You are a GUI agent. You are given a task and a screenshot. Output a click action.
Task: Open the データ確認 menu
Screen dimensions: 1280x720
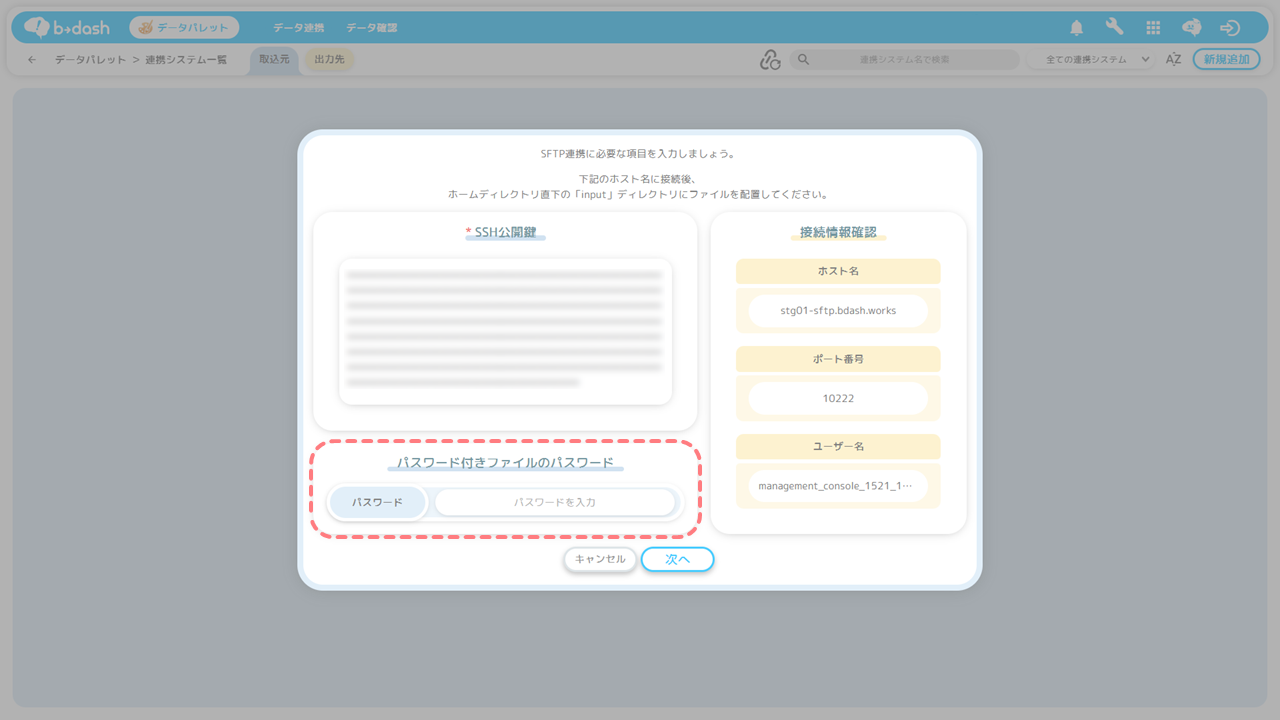(372, 28)
